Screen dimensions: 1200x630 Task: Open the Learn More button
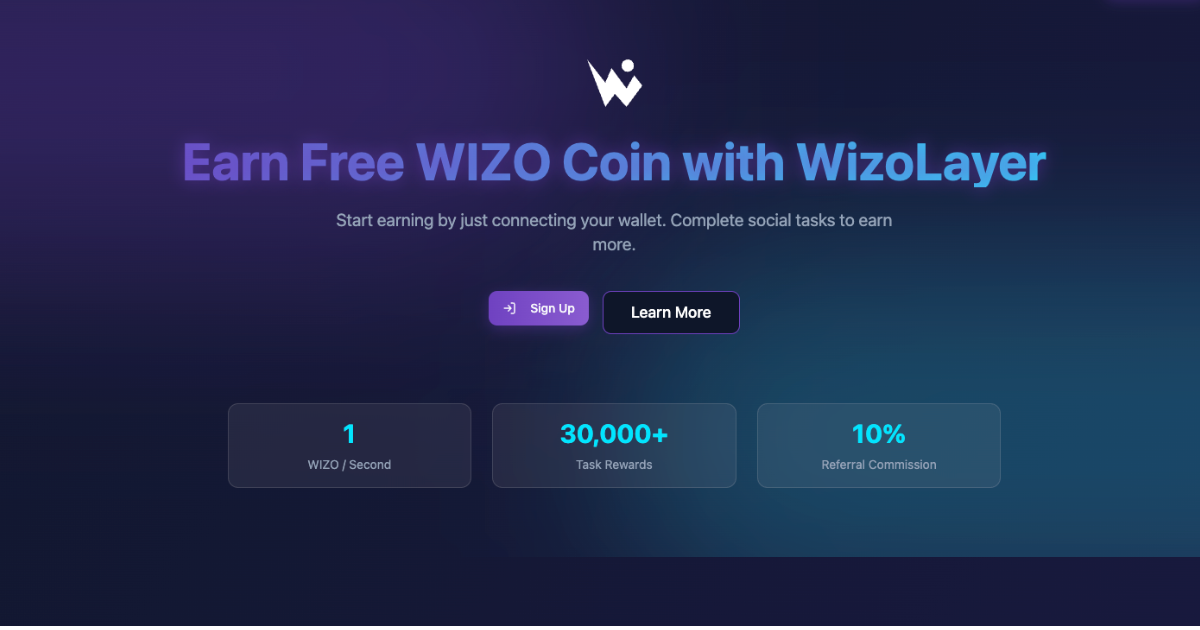coord(671,312)
